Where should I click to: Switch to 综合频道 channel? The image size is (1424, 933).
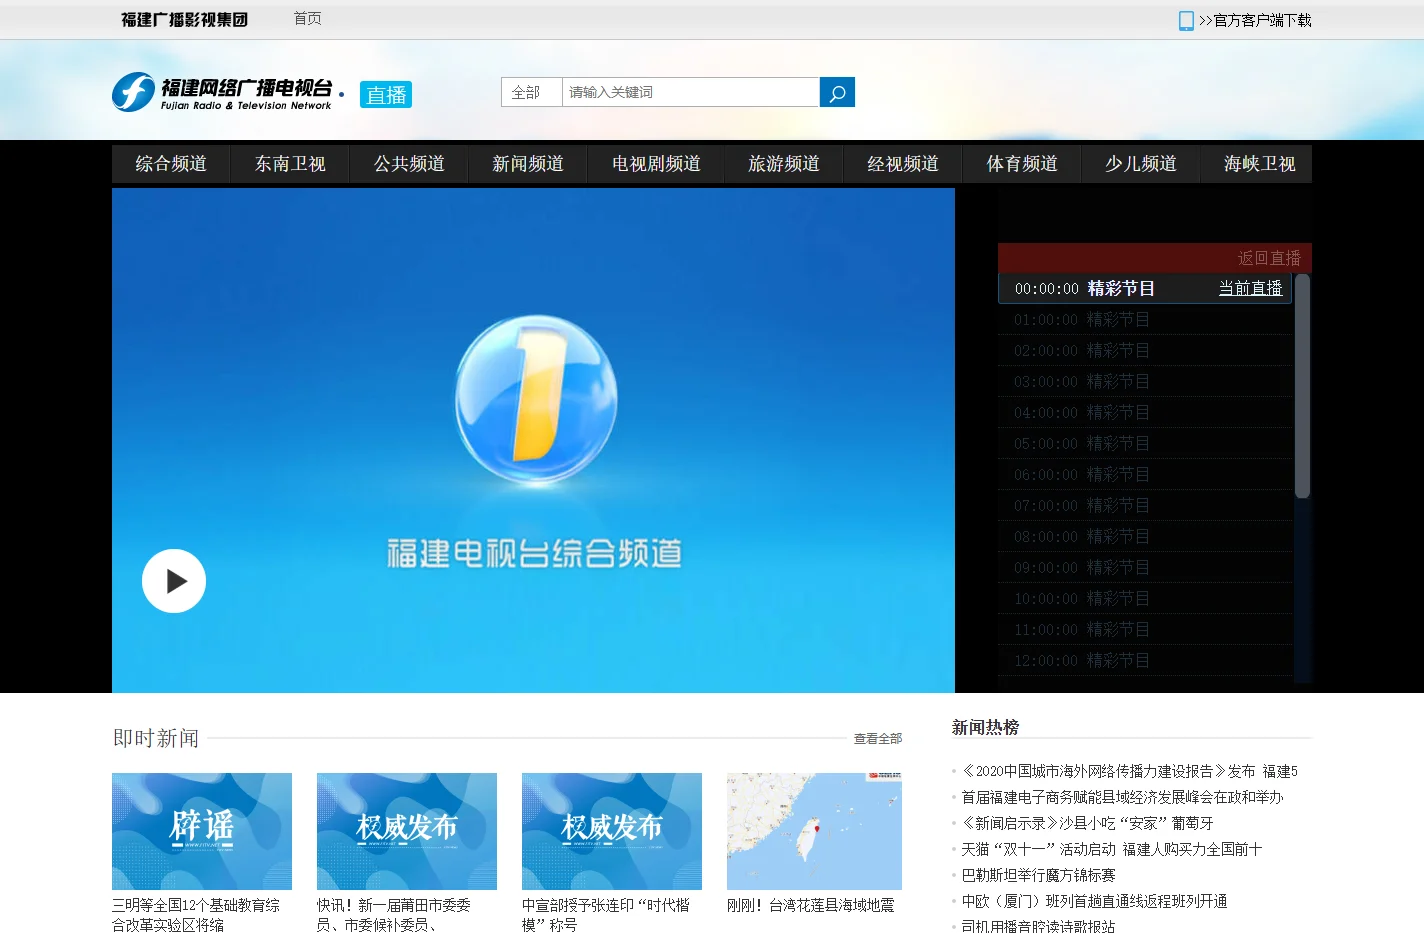point(171,164)
